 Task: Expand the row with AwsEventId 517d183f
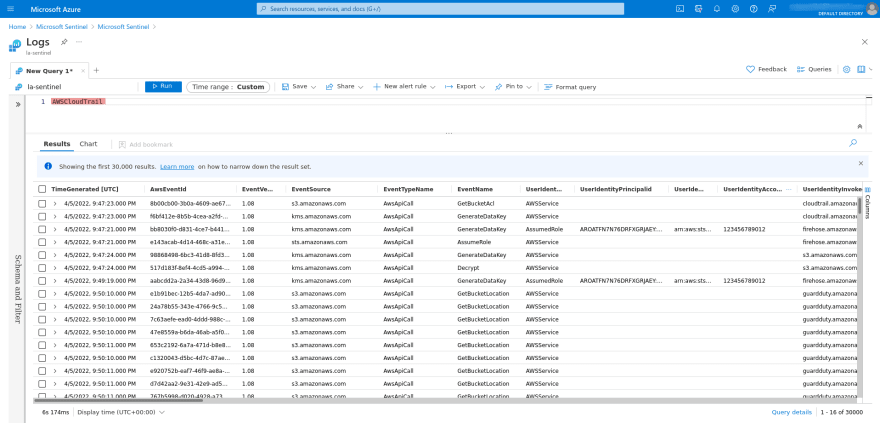click(x=55, y=268)
